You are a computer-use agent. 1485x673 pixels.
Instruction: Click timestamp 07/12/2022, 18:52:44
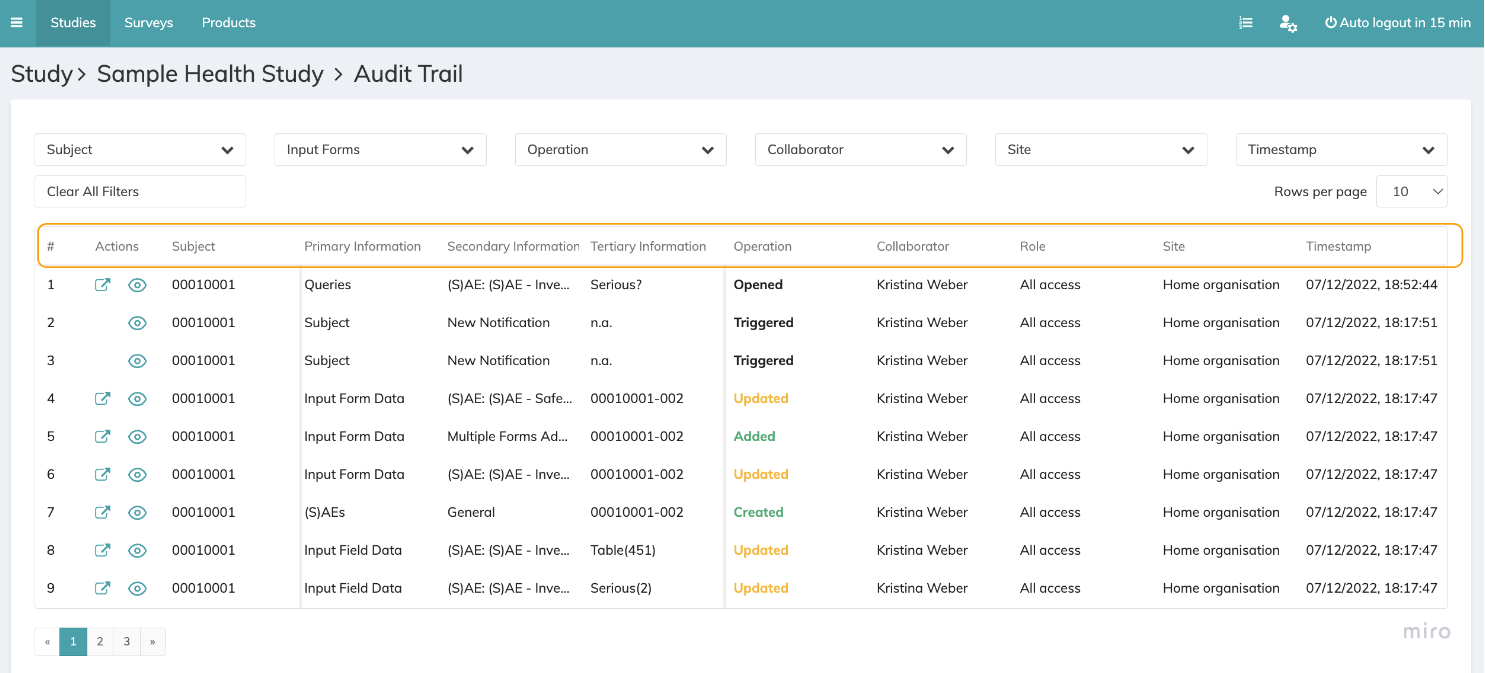[x=1372, y=285]
